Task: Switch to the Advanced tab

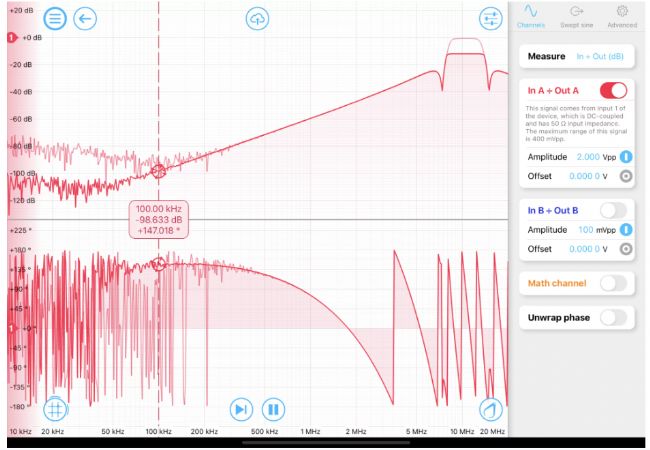Action: [x=621, y=15]
